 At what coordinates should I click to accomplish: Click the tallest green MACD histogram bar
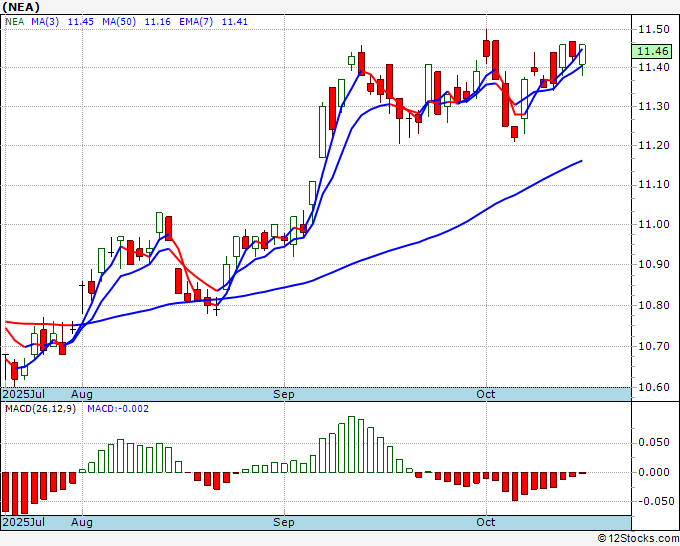(x=351, y=445)
